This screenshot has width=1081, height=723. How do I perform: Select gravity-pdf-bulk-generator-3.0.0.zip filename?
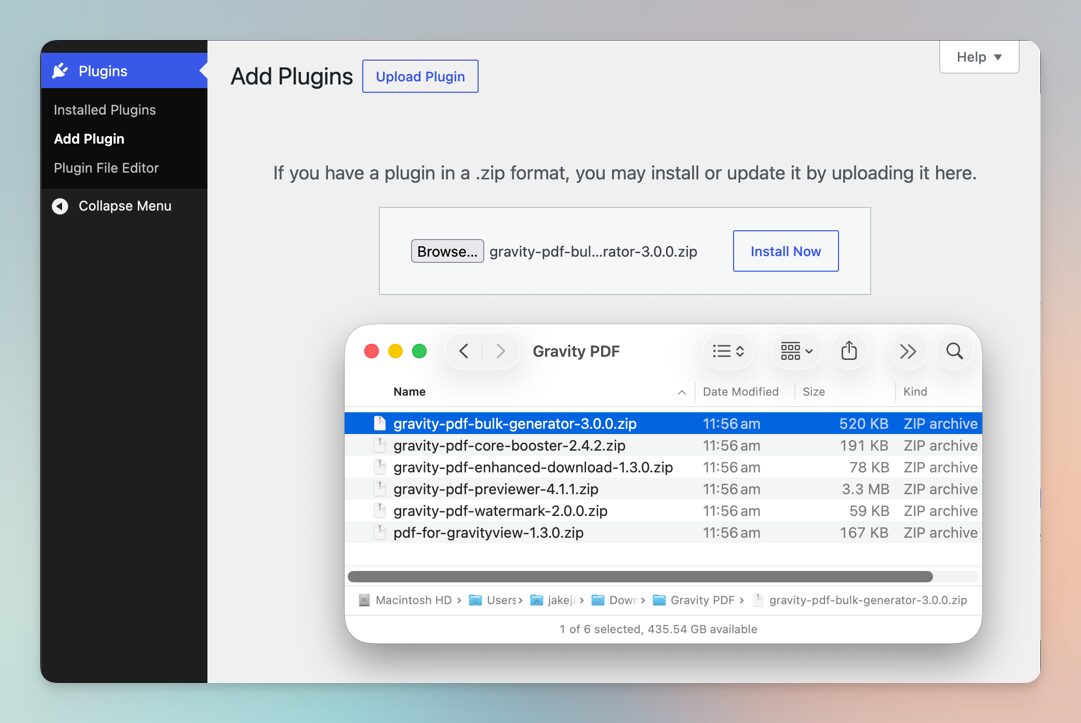[514, 423]
